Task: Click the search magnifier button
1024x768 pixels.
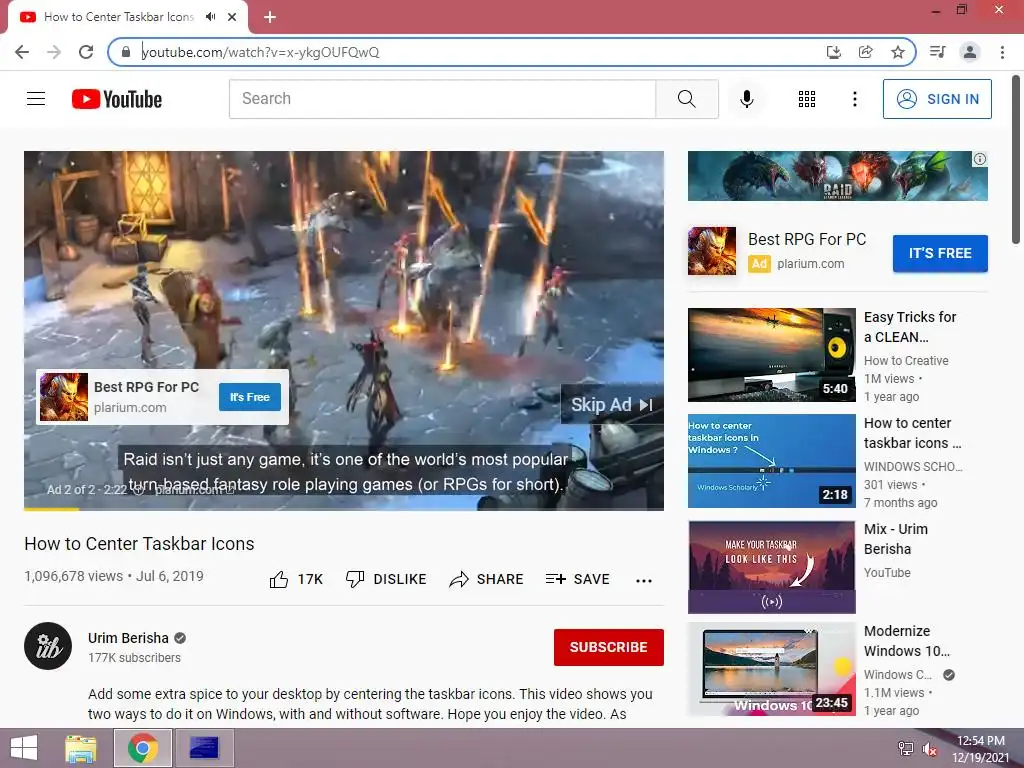Action: [x=686, y=99]
